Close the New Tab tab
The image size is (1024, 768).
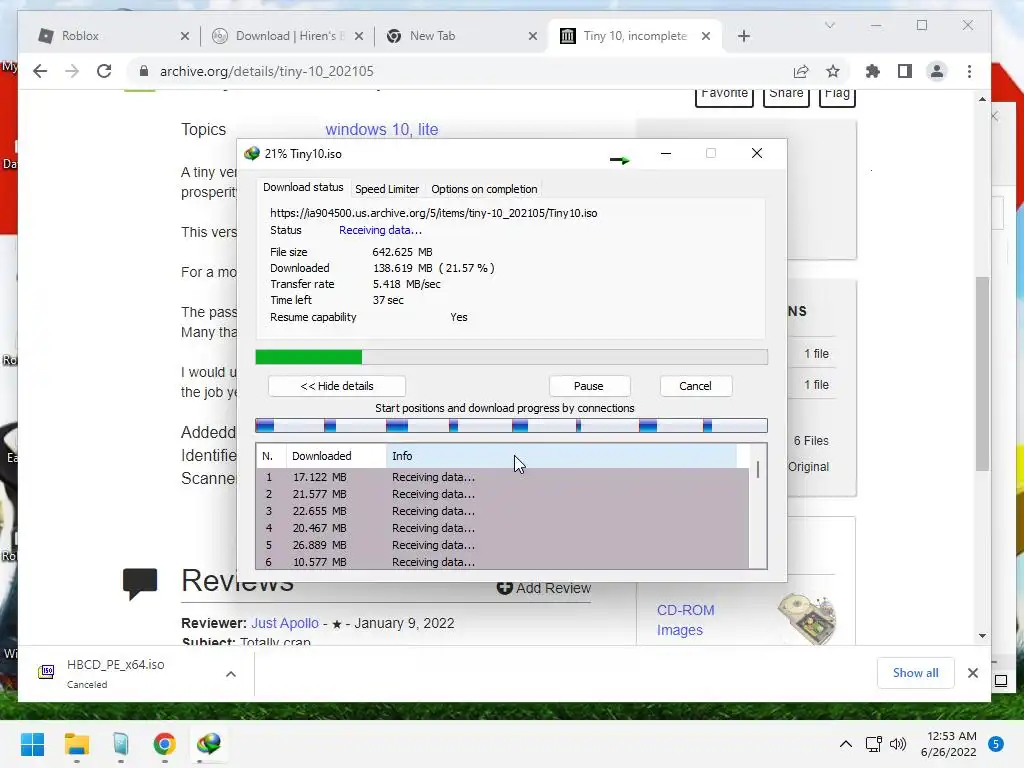pos(533,37)
